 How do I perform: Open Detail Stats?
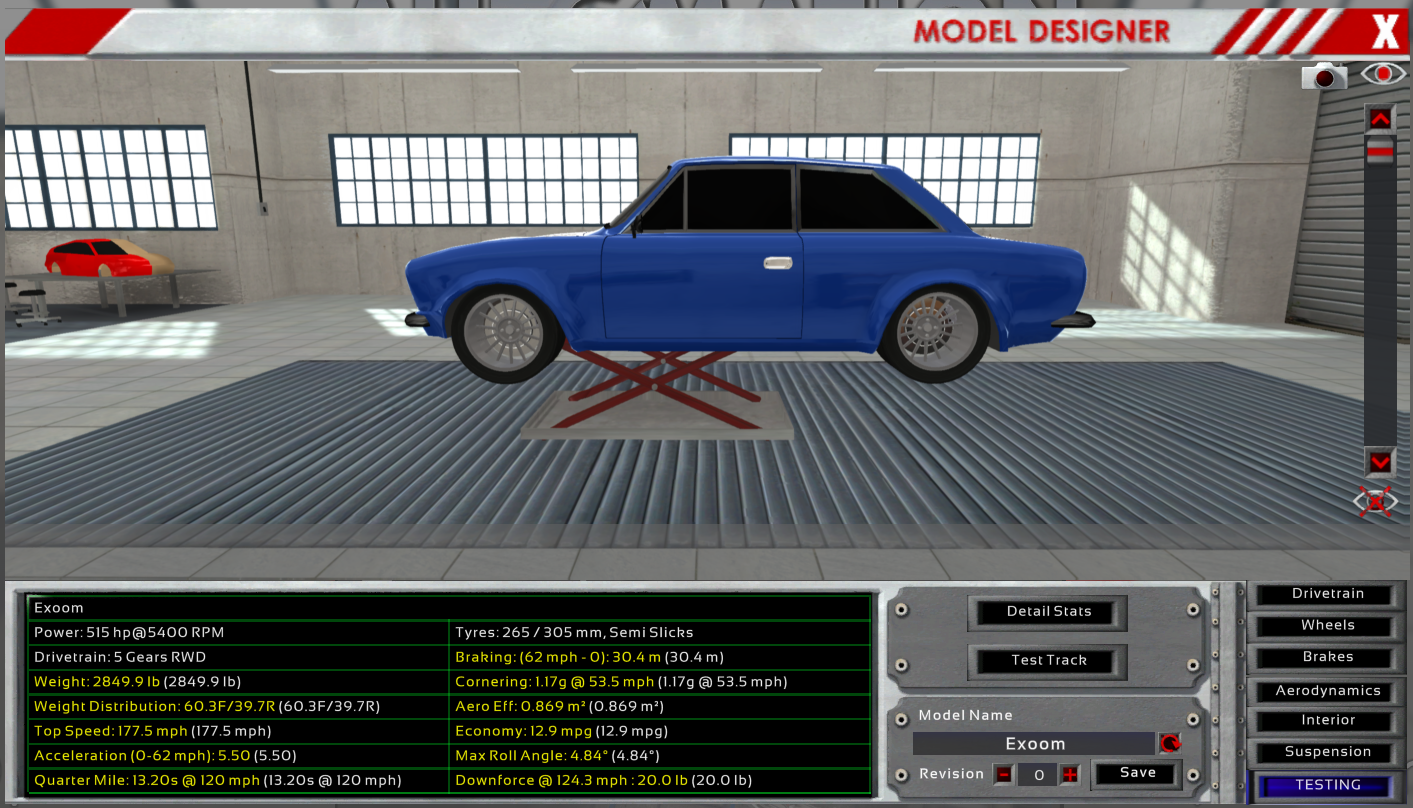point(1048,612)
